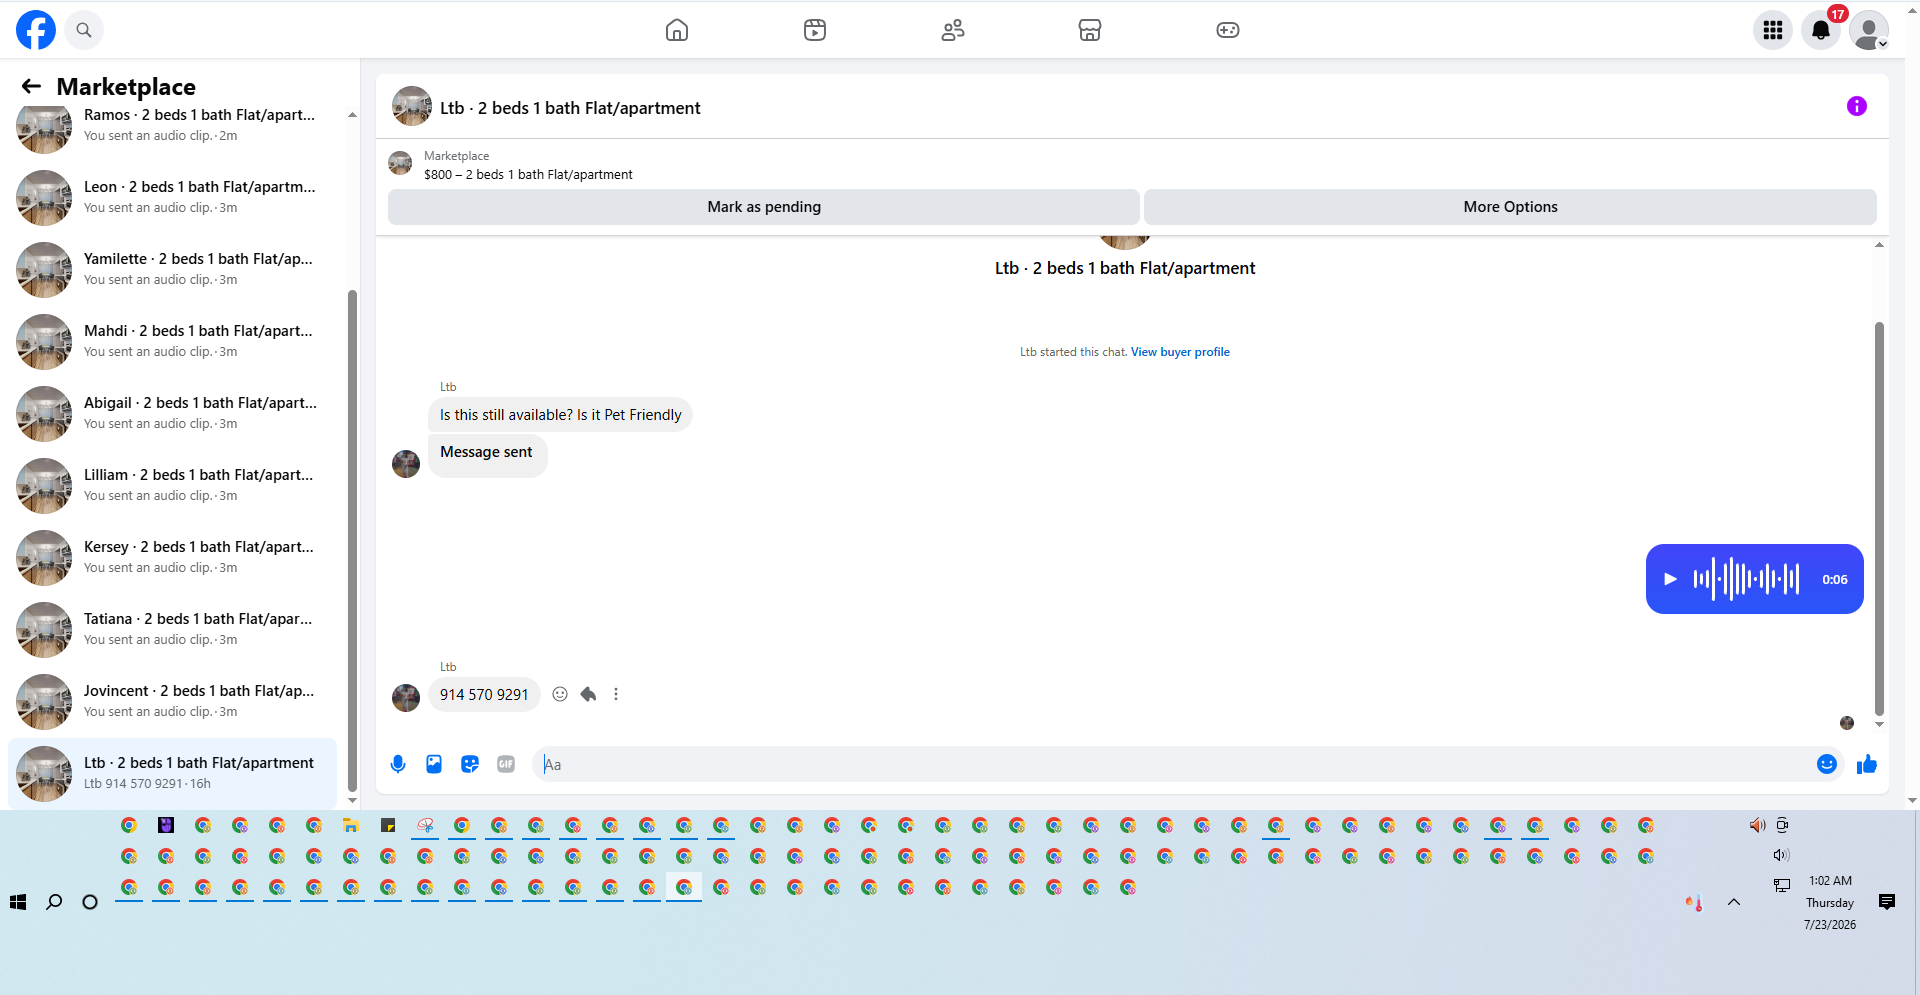Image resolution: width=1920 pixels, height=995 pixels.
Task: Open the $800 – 2 beds listing link
Action: click(x=528, y=175)
